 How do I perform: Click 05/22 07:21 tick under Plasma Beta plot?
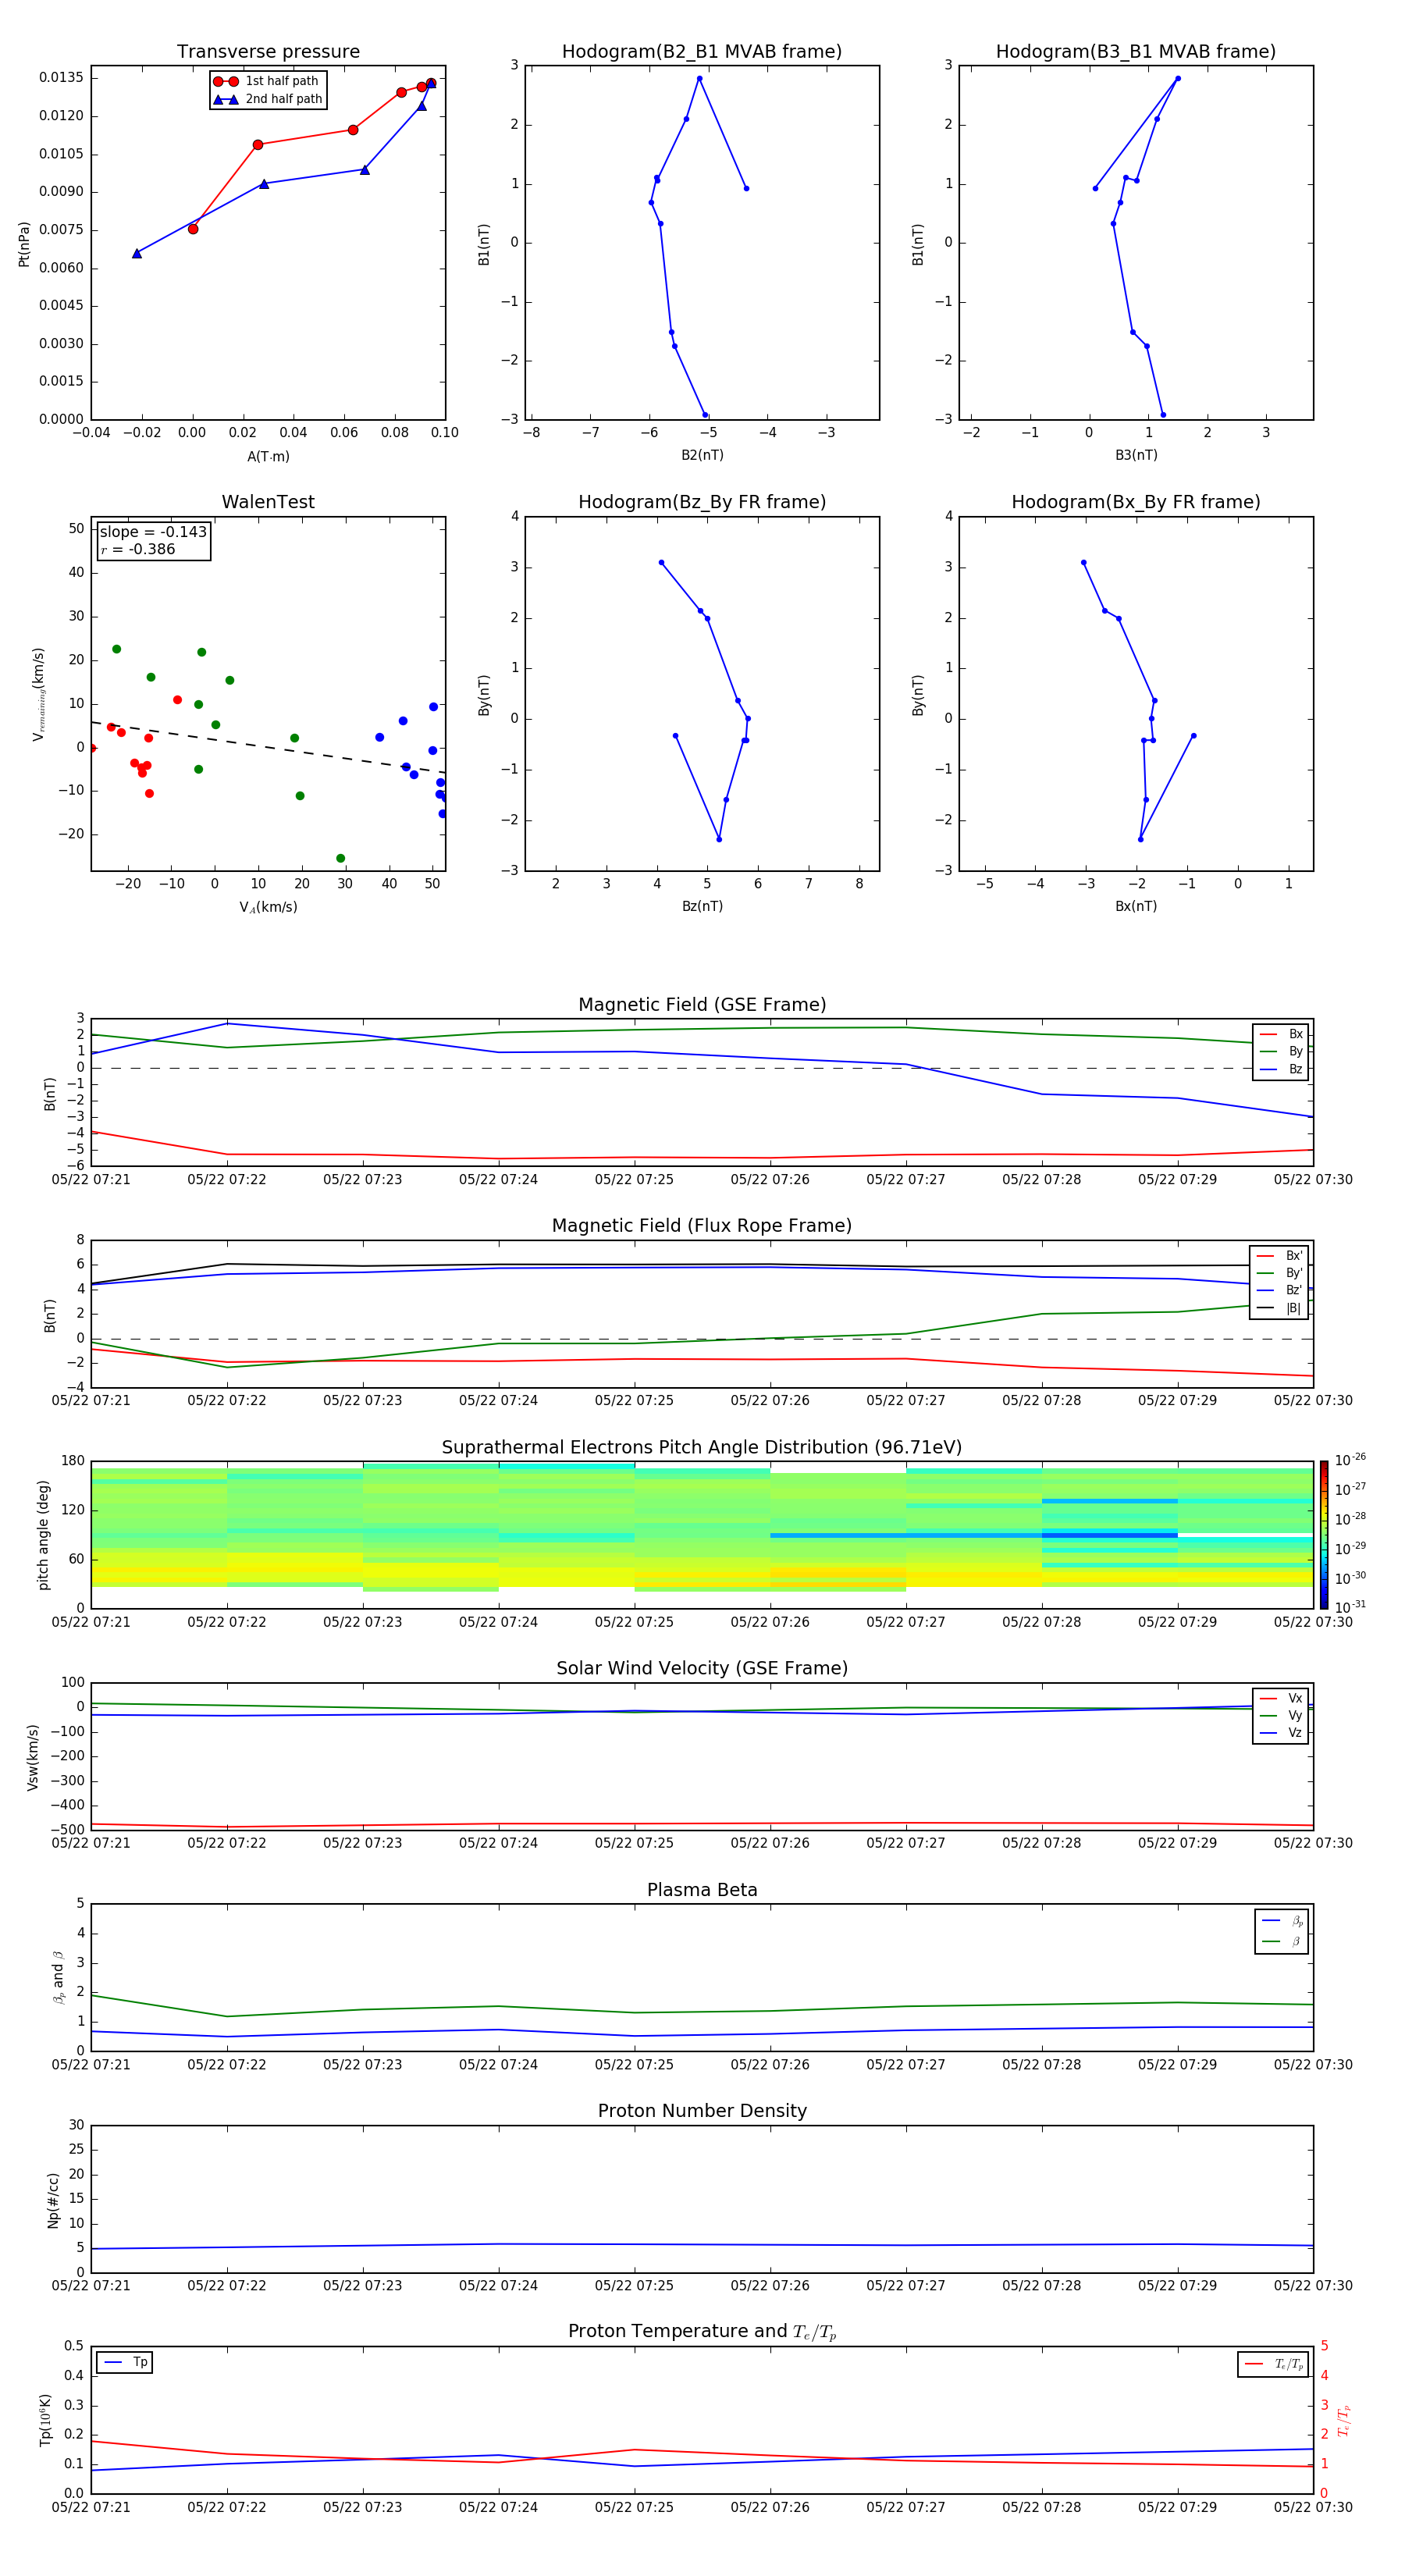(x=91, y=2064)
